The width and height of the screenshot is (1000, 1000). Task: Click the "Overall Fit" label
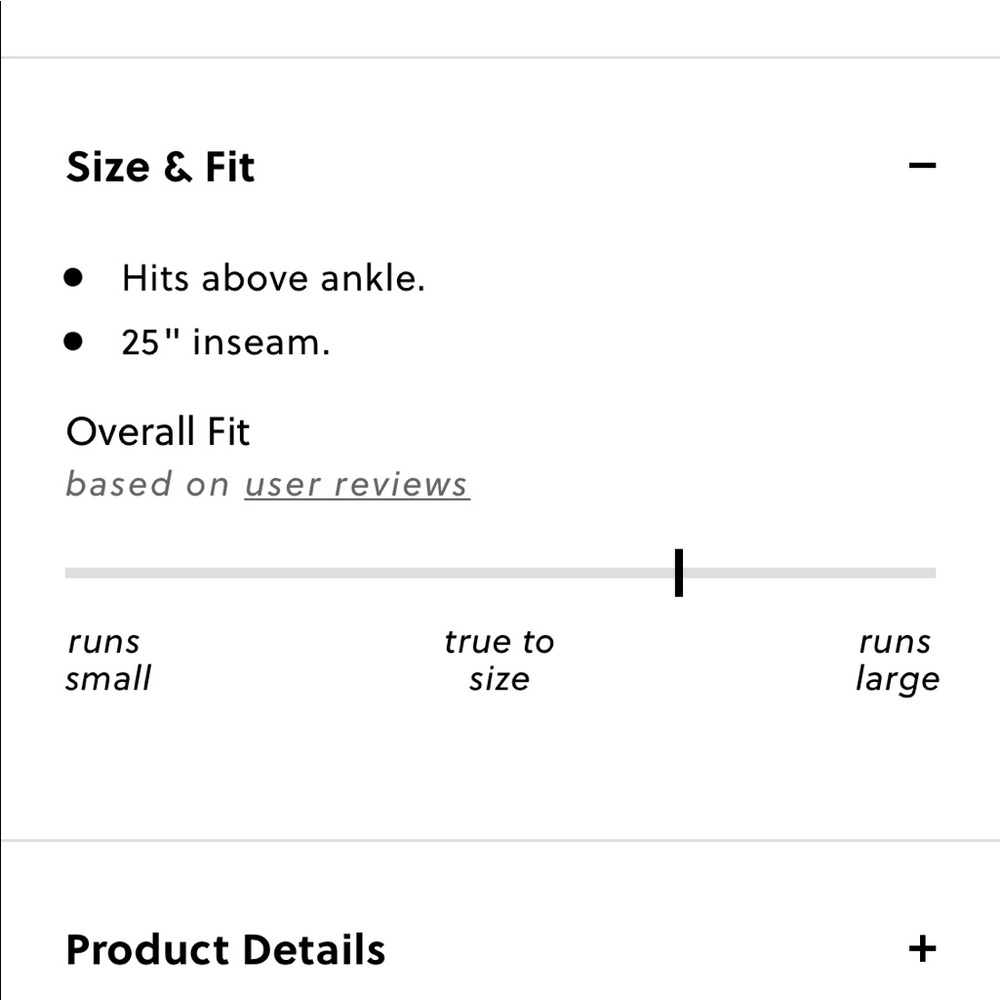[x=158, y=432]
